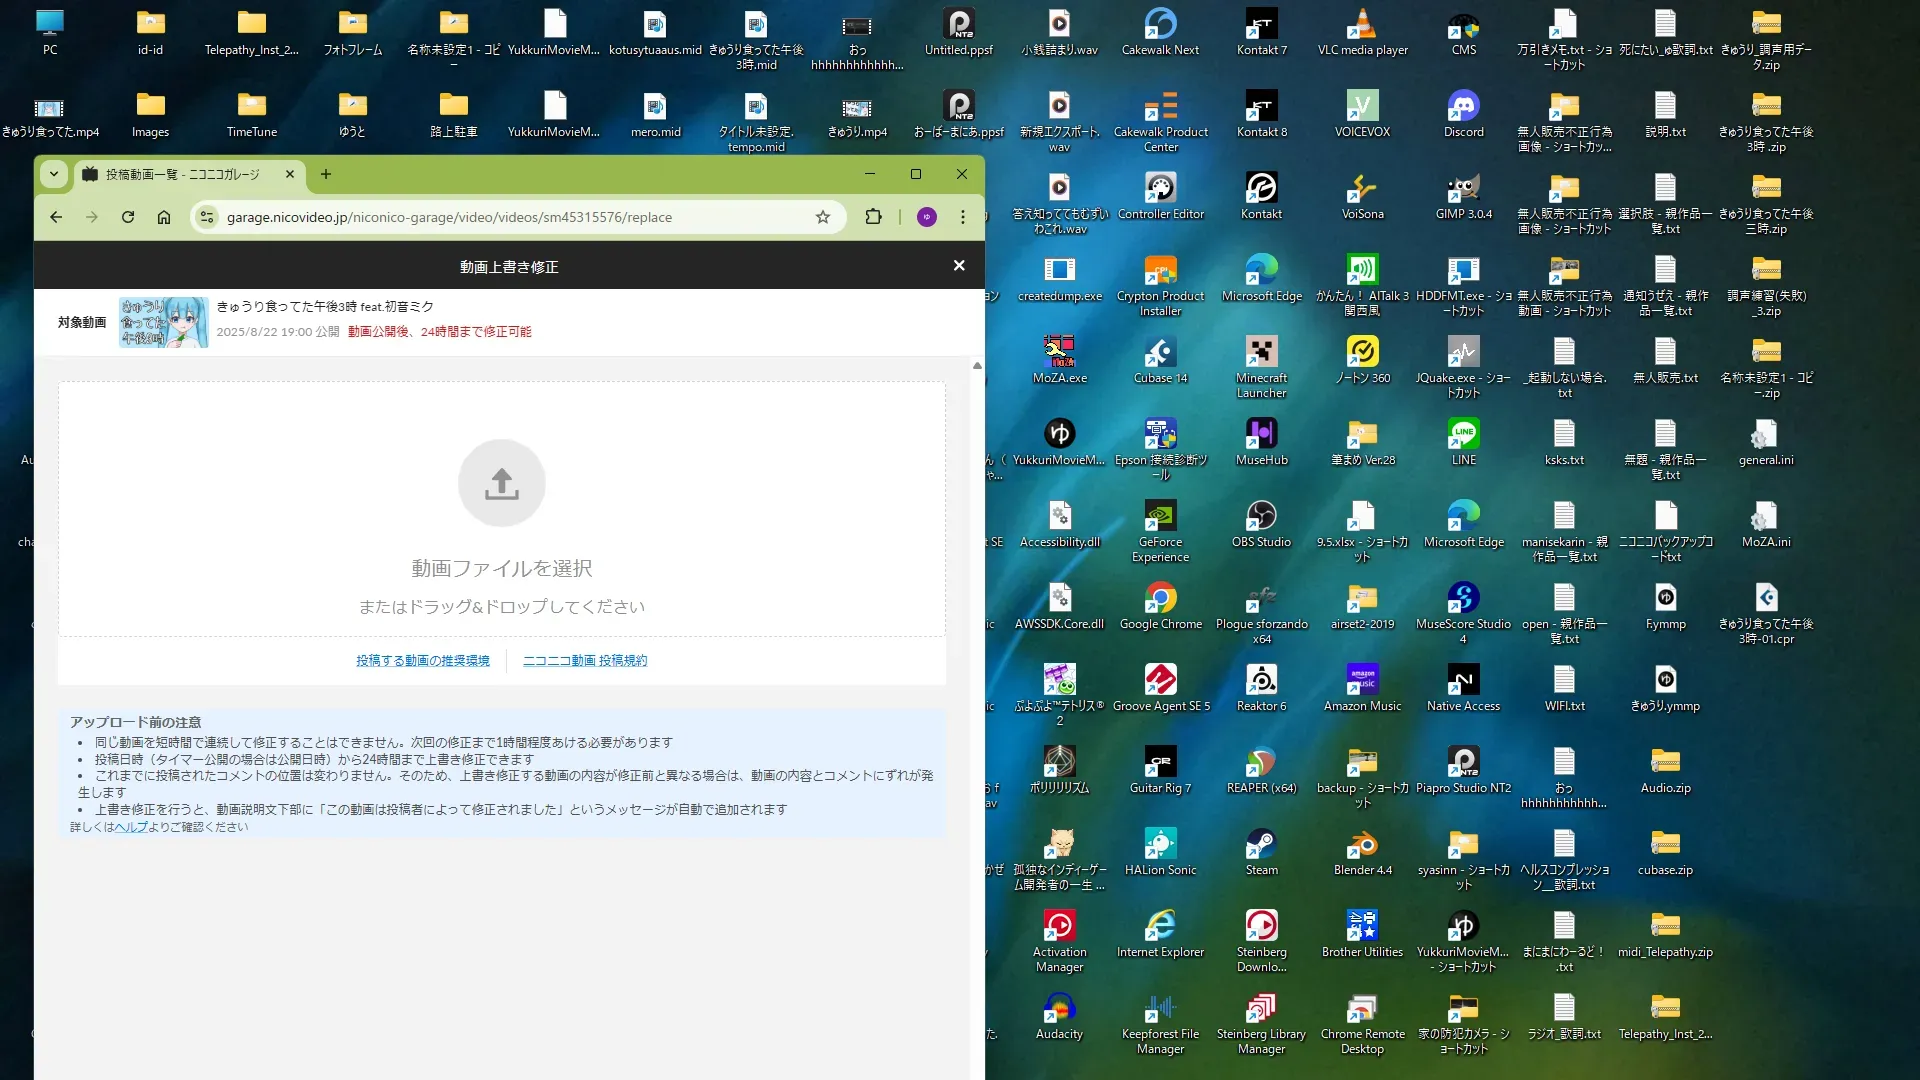Select the 投稿動画一覧 browser tab

[182, 174]
